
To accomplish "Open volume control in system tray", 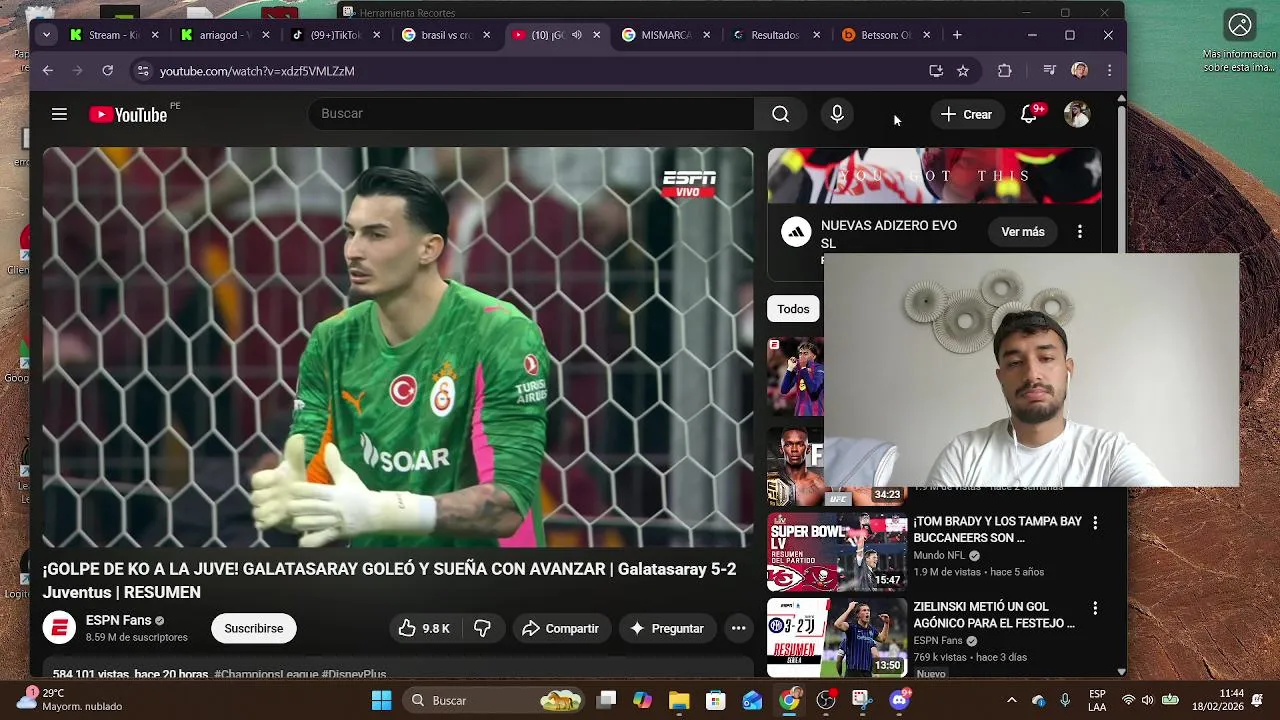I will [1147, 700].
